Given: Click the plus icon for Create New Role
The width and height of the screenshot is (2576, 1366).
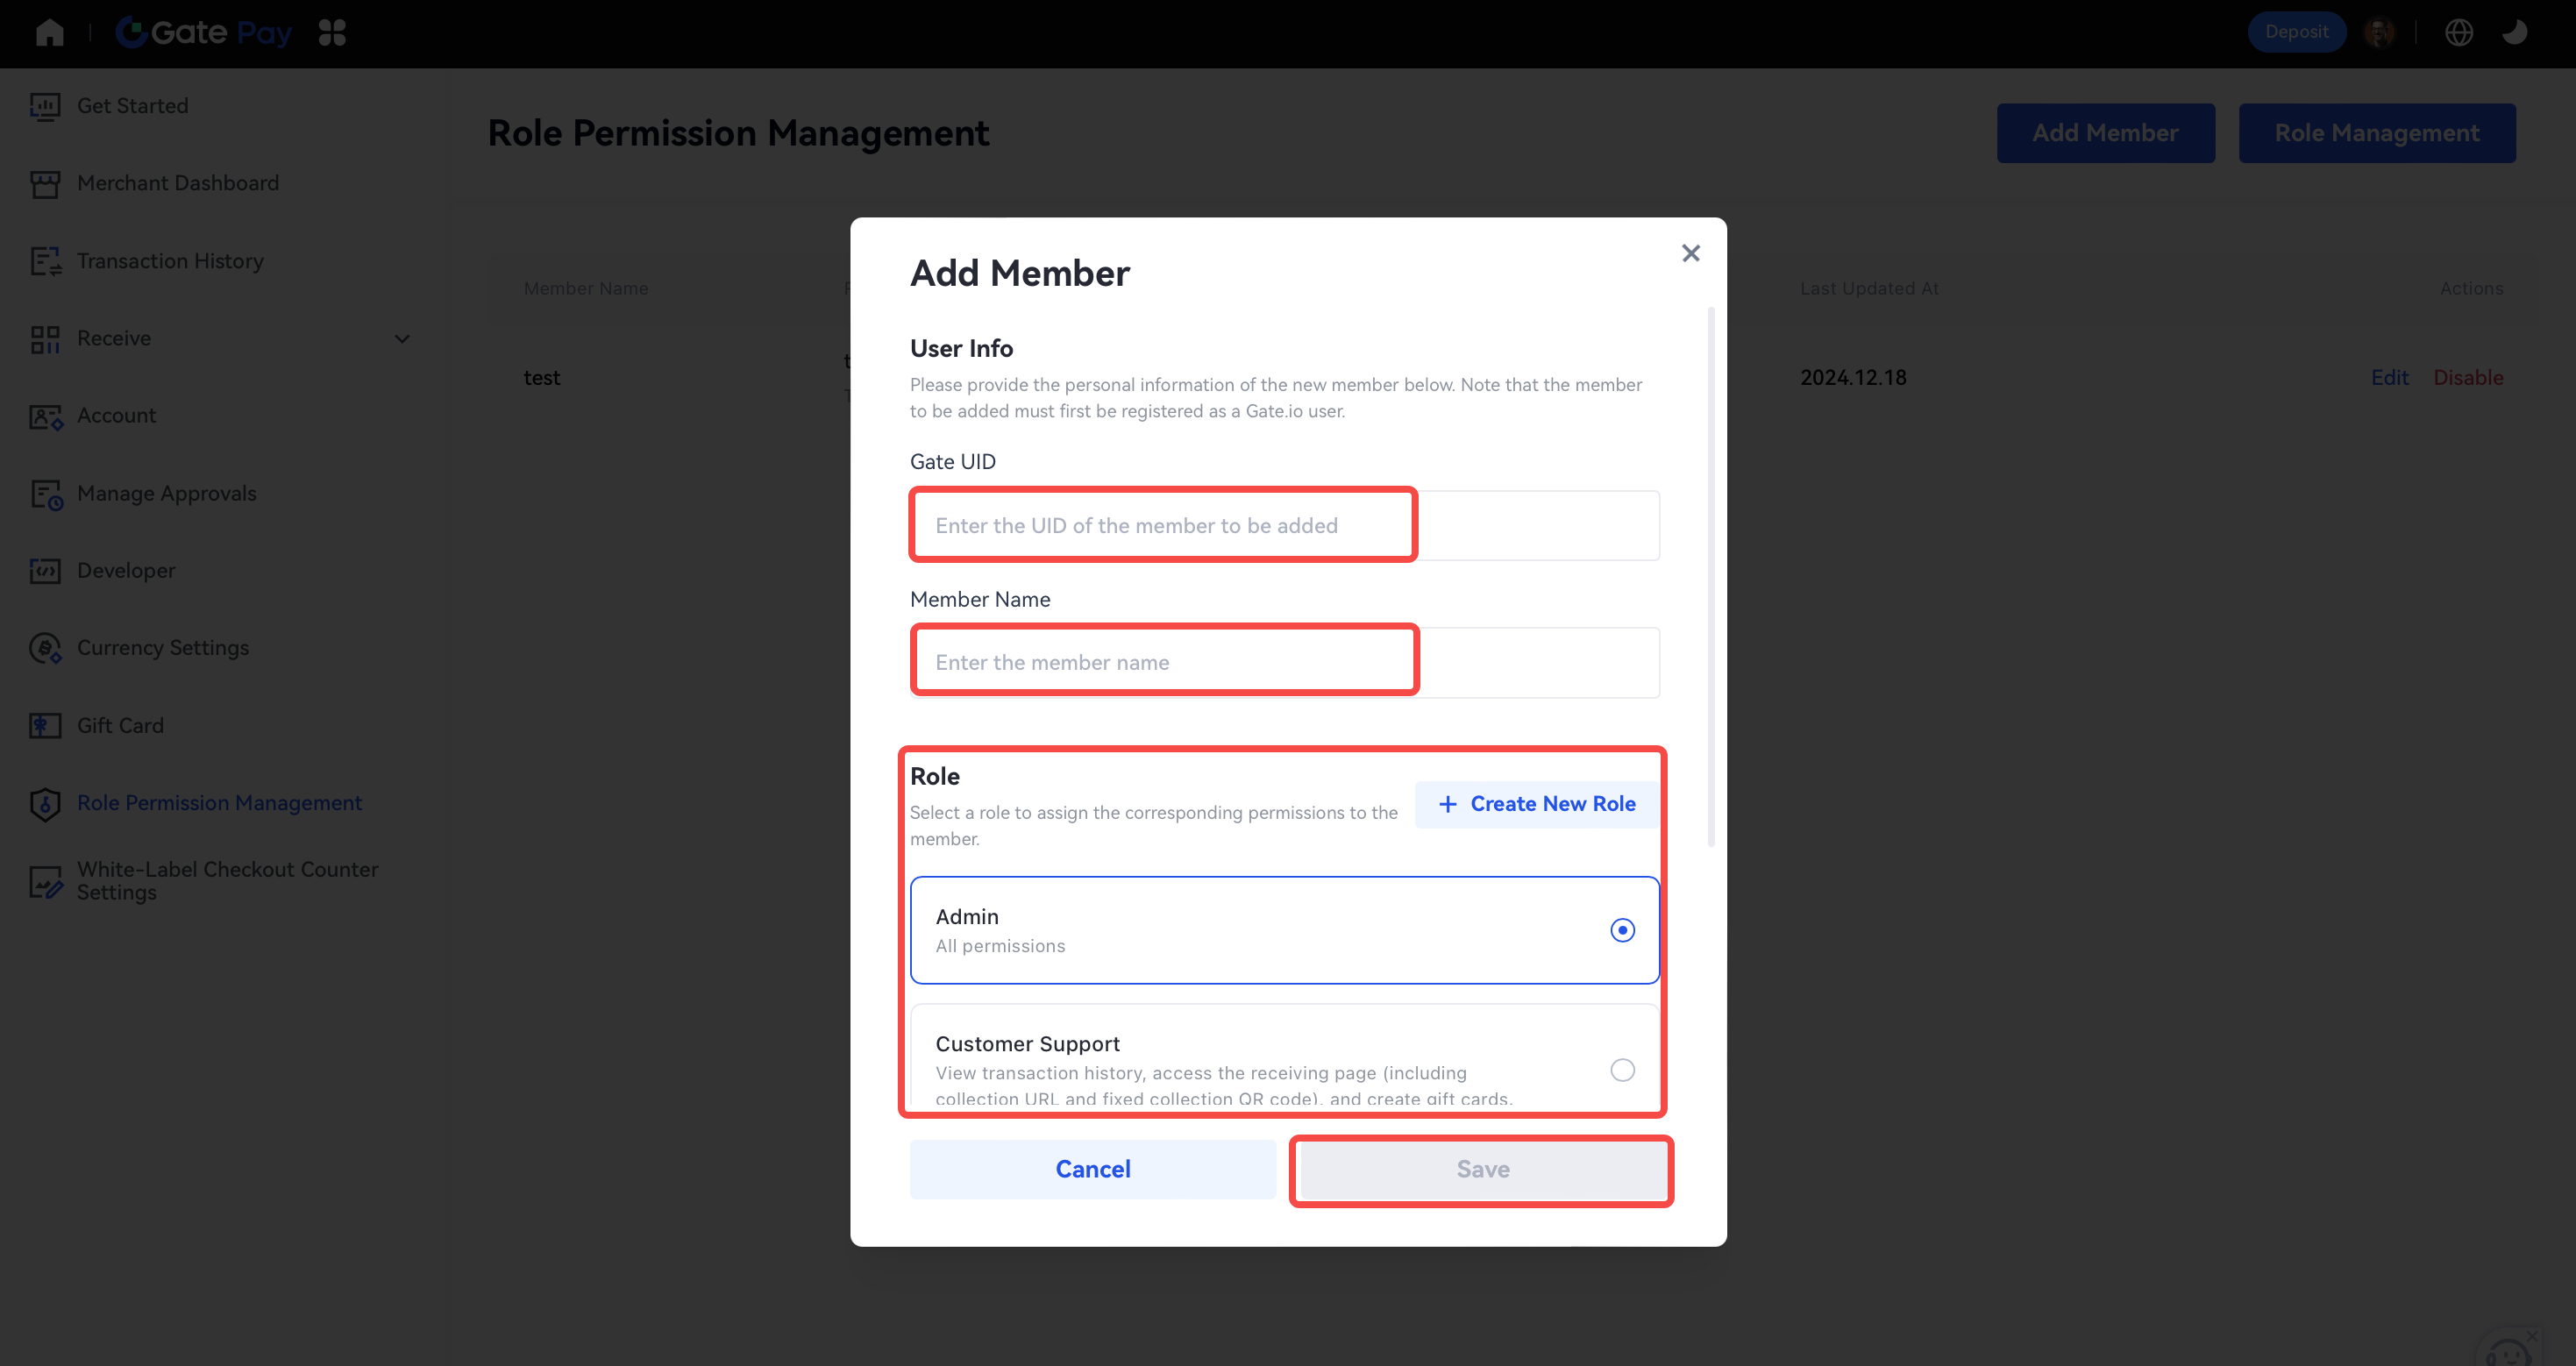Looking at the screenshot, I should pos(1447,804).
